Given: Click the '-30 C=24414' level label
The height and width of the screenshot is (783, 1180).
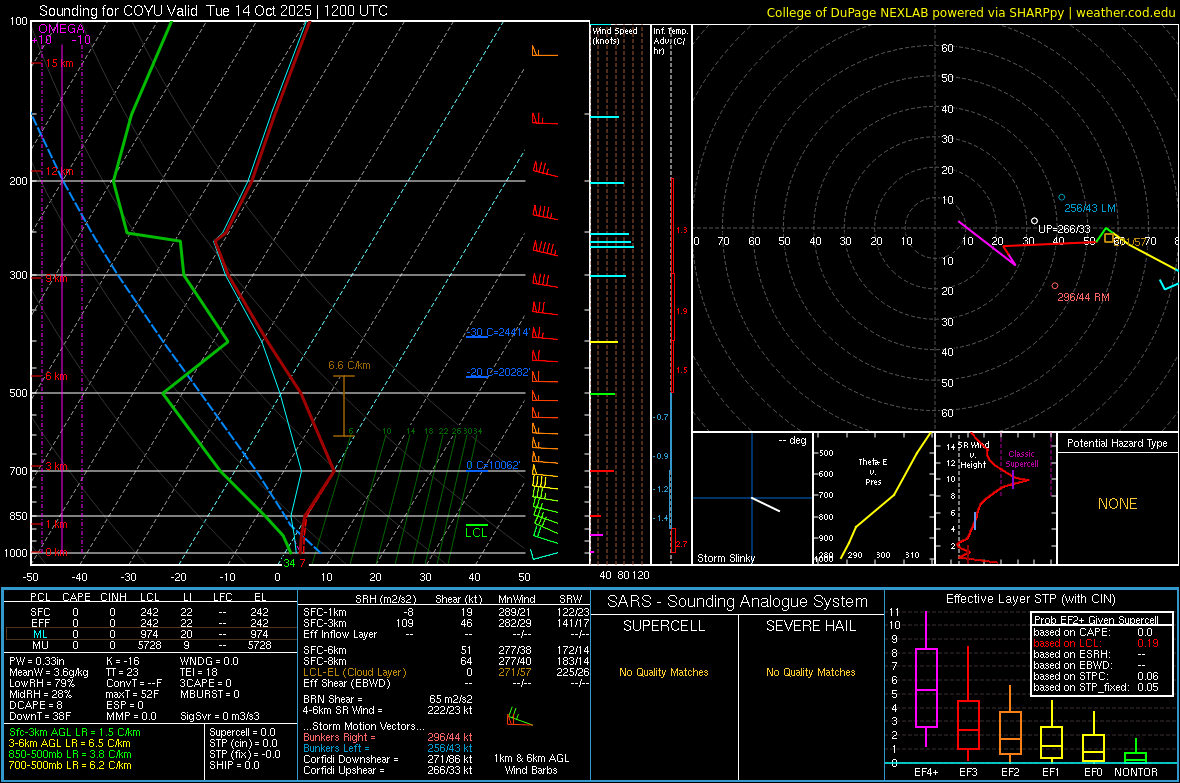Looking at the screenshot, I should pos(499,332).
